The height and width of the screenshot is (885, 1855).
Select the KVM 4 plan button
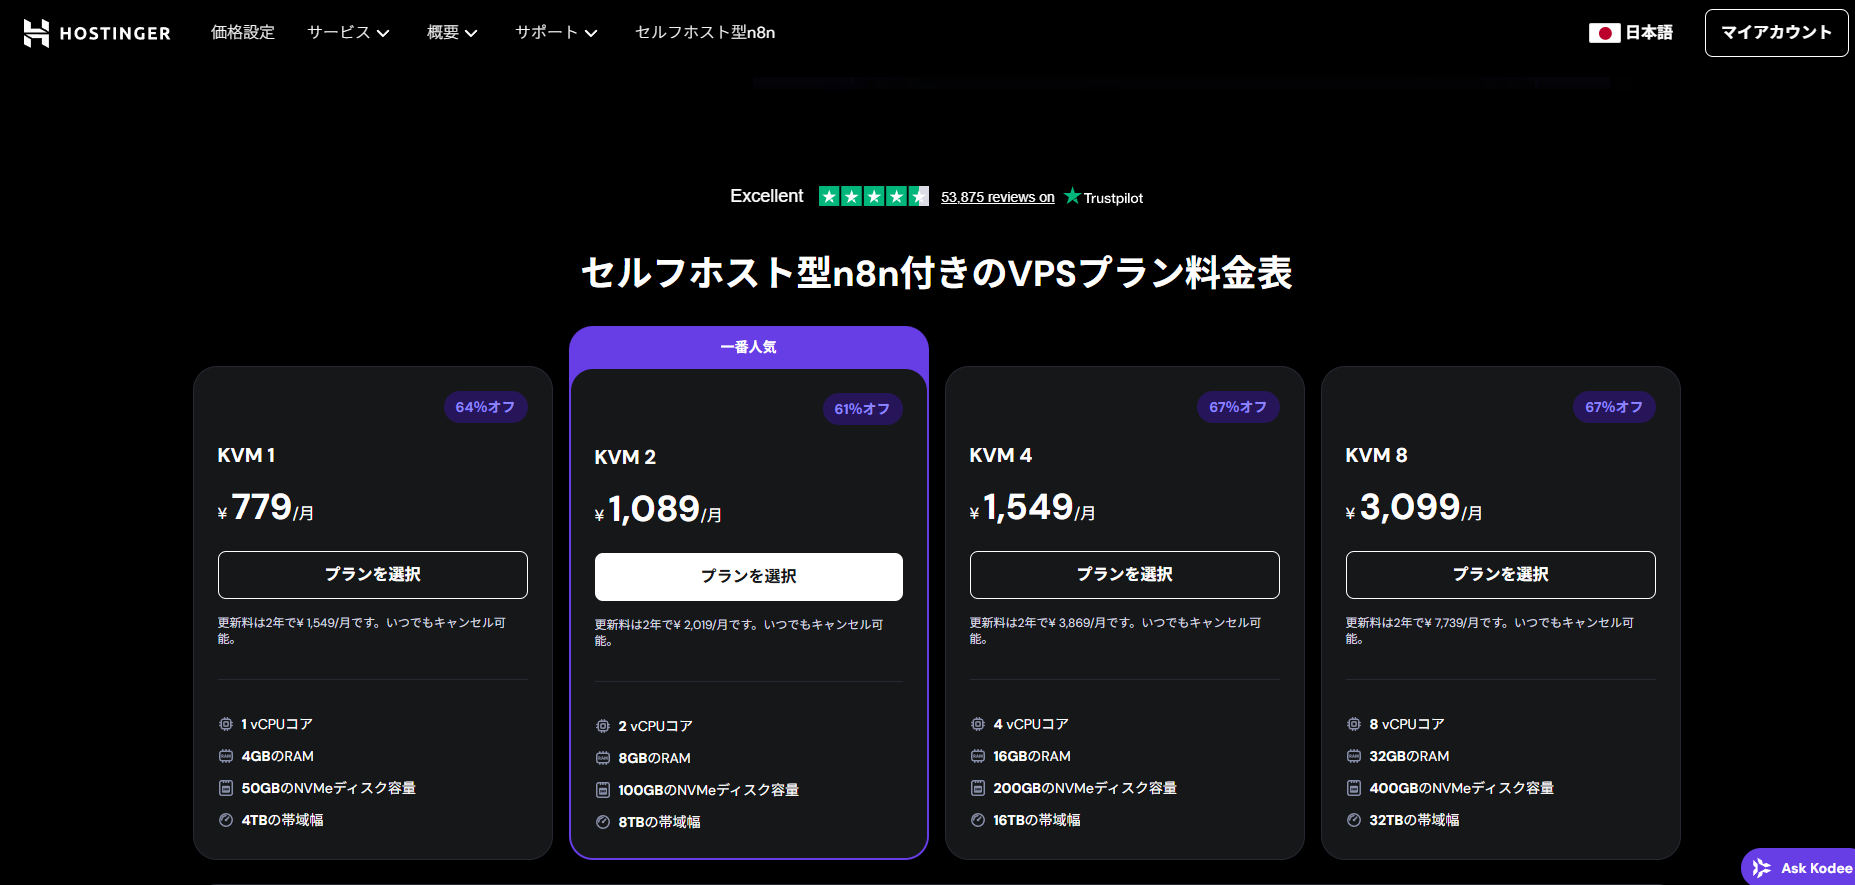1124,575
